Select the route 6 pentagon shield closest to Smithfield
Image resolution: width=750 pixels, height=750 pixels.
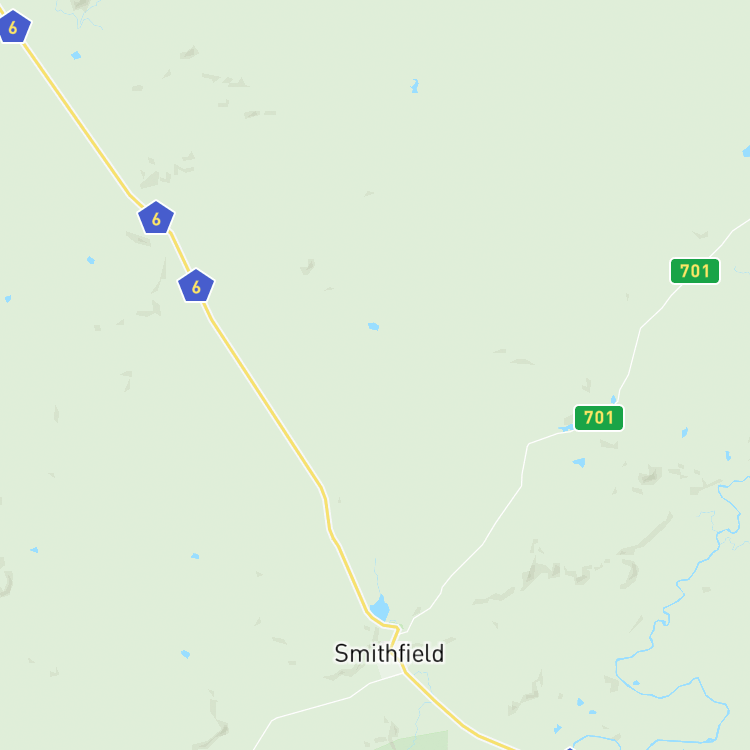[196, 286]
